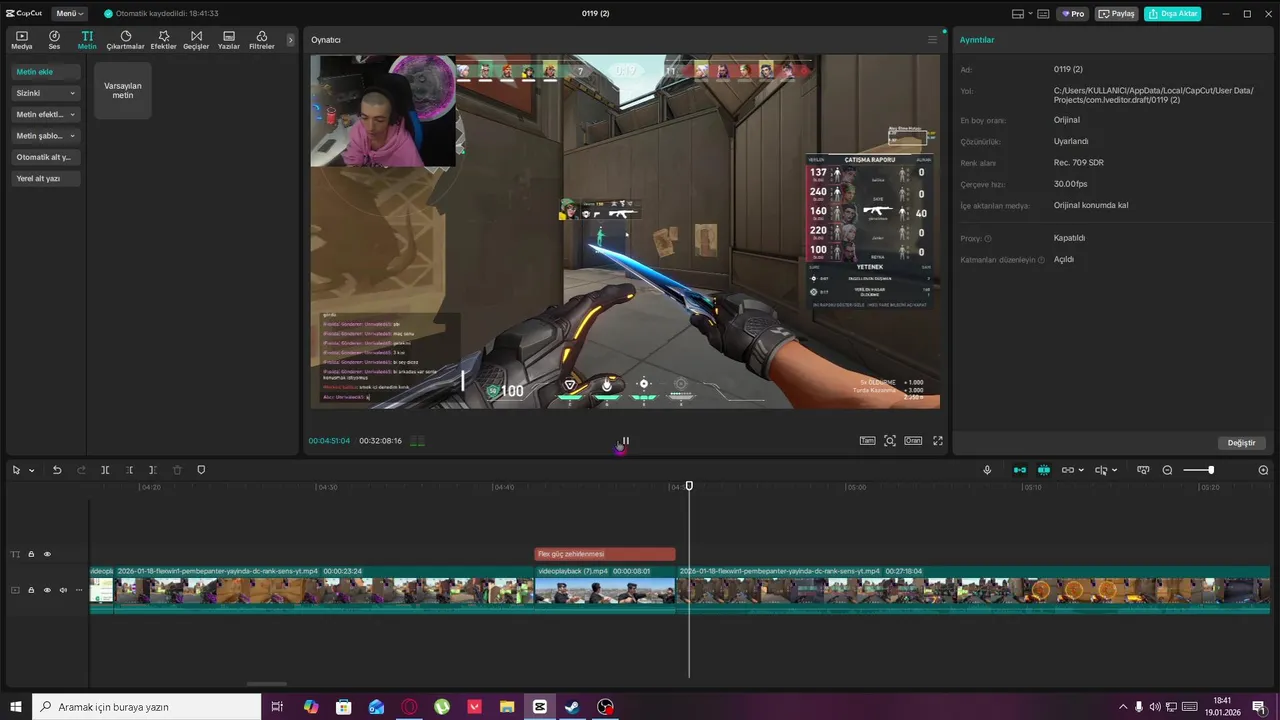Switch to the Efektler tab
This screenshot has height=720, width=1280.
163,40
